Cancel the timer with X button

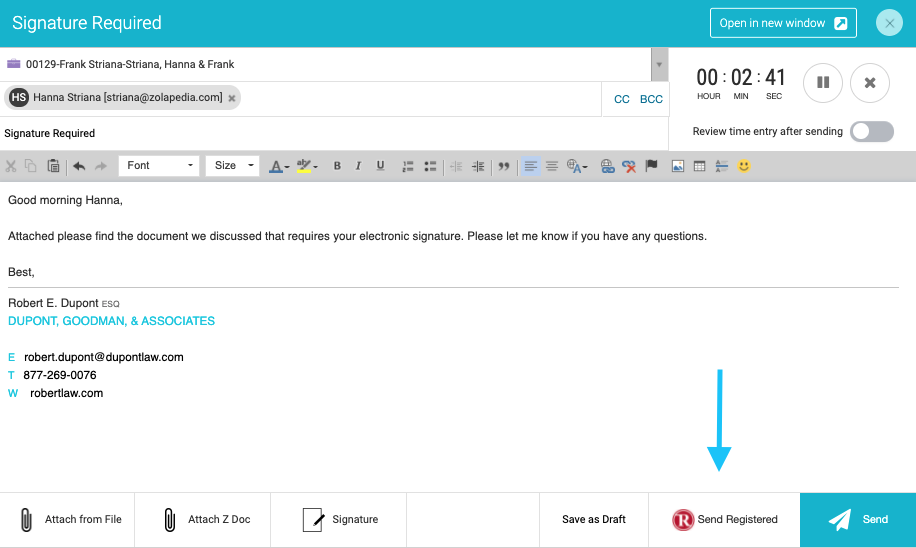tap(870, 82)
